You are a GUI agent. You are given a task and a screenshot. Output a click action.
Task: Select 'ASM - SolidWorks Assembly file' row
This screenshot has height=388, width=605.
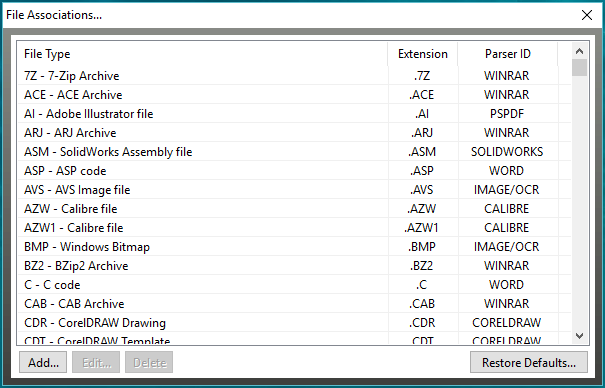(294, 152)
